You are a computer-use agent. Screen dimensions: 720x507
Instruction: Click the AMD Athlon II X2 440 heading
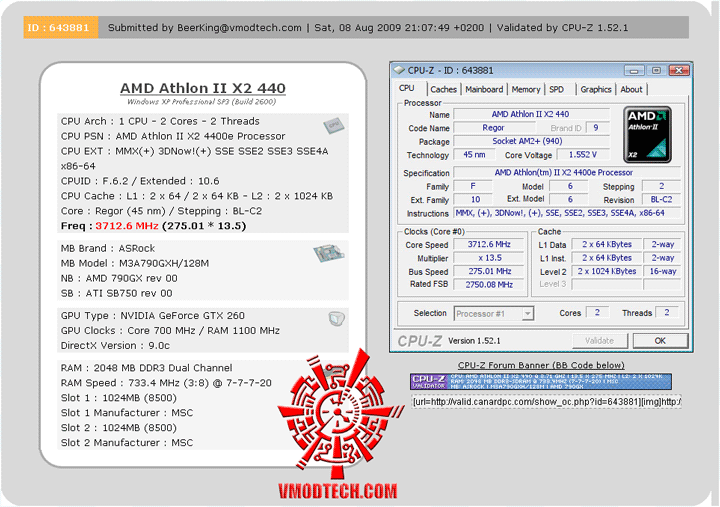pyautogui.click(x=202, y=88)
